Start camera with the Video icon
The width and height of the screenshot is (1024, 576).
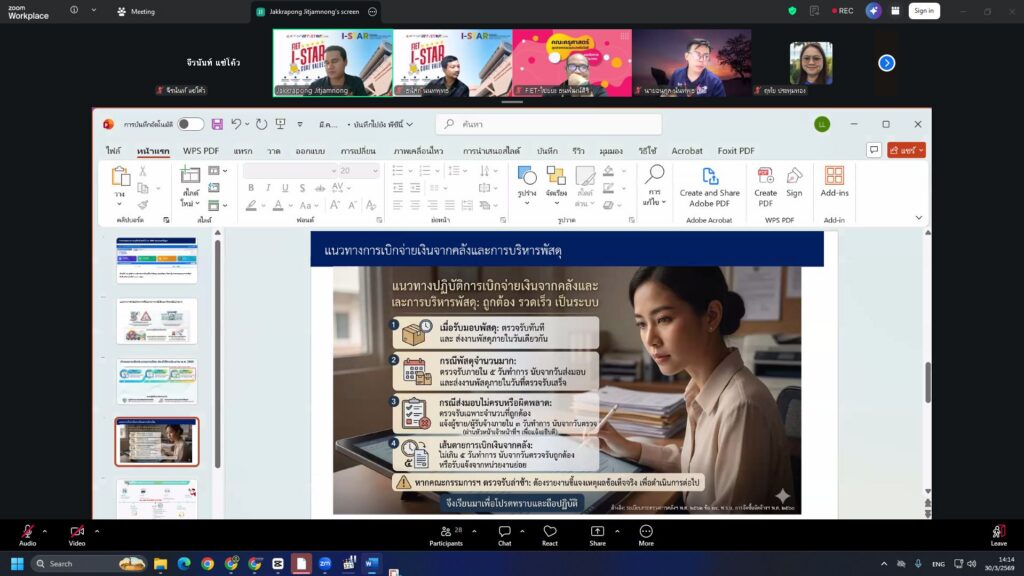pos(77,531)
